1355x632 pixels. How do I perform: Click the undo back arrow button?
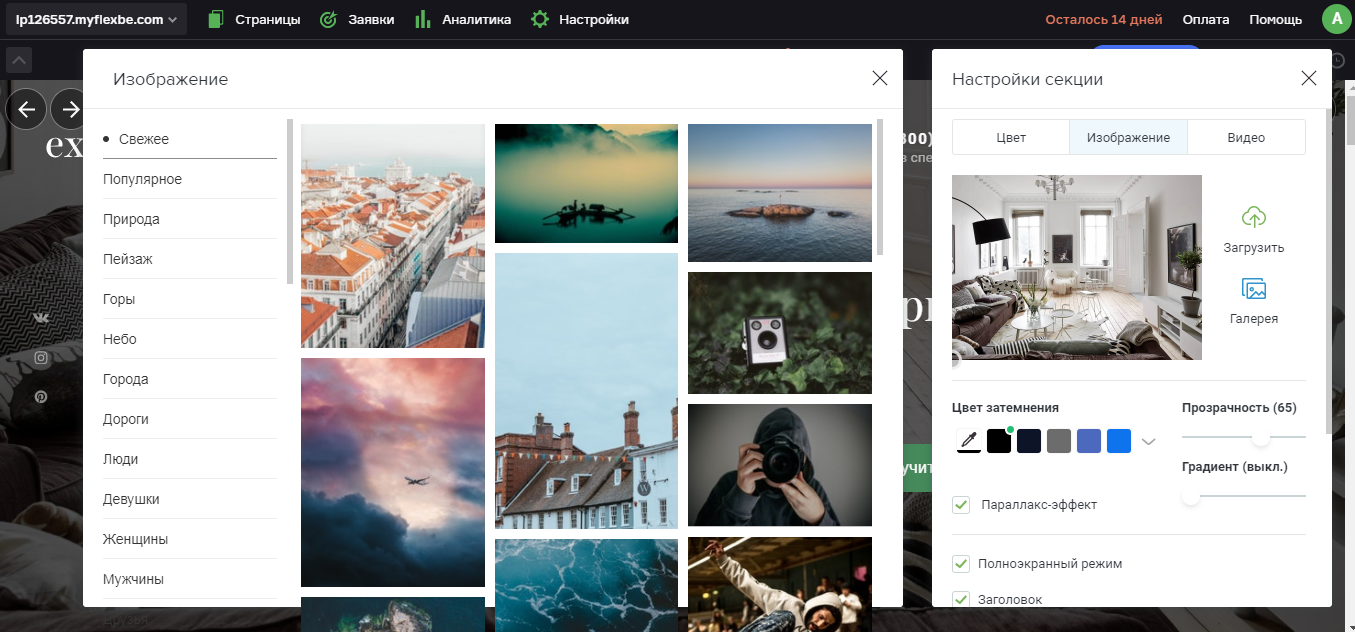click(x=26, y=109)
